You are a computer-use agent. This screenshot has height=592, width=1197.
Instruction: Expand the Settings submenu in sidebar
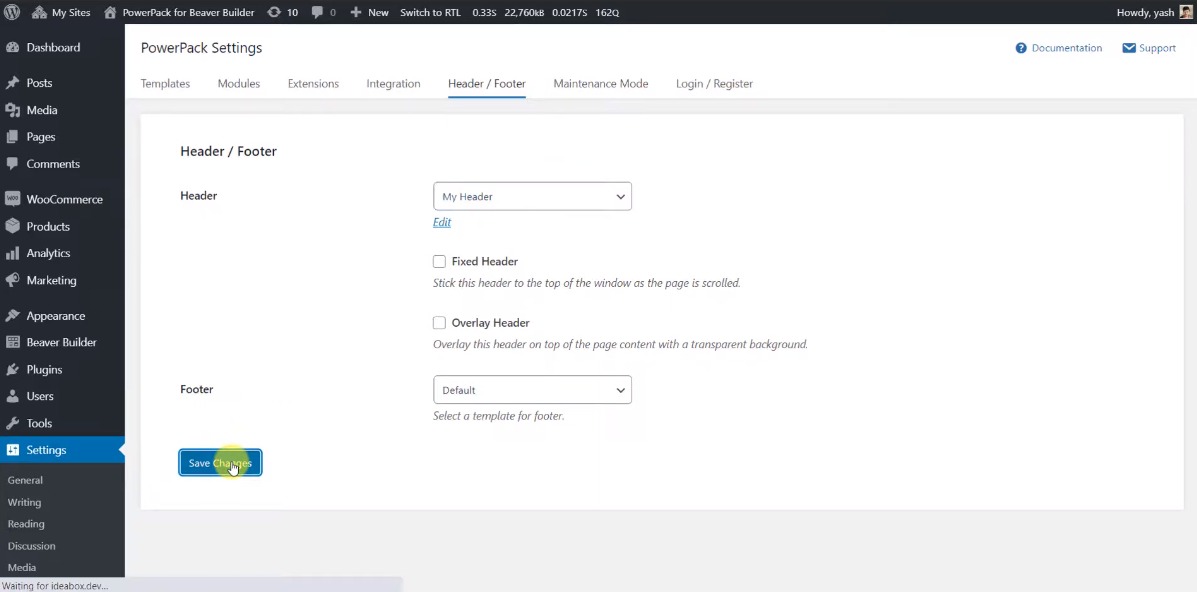pyautogui.click(x=44, y=449)
